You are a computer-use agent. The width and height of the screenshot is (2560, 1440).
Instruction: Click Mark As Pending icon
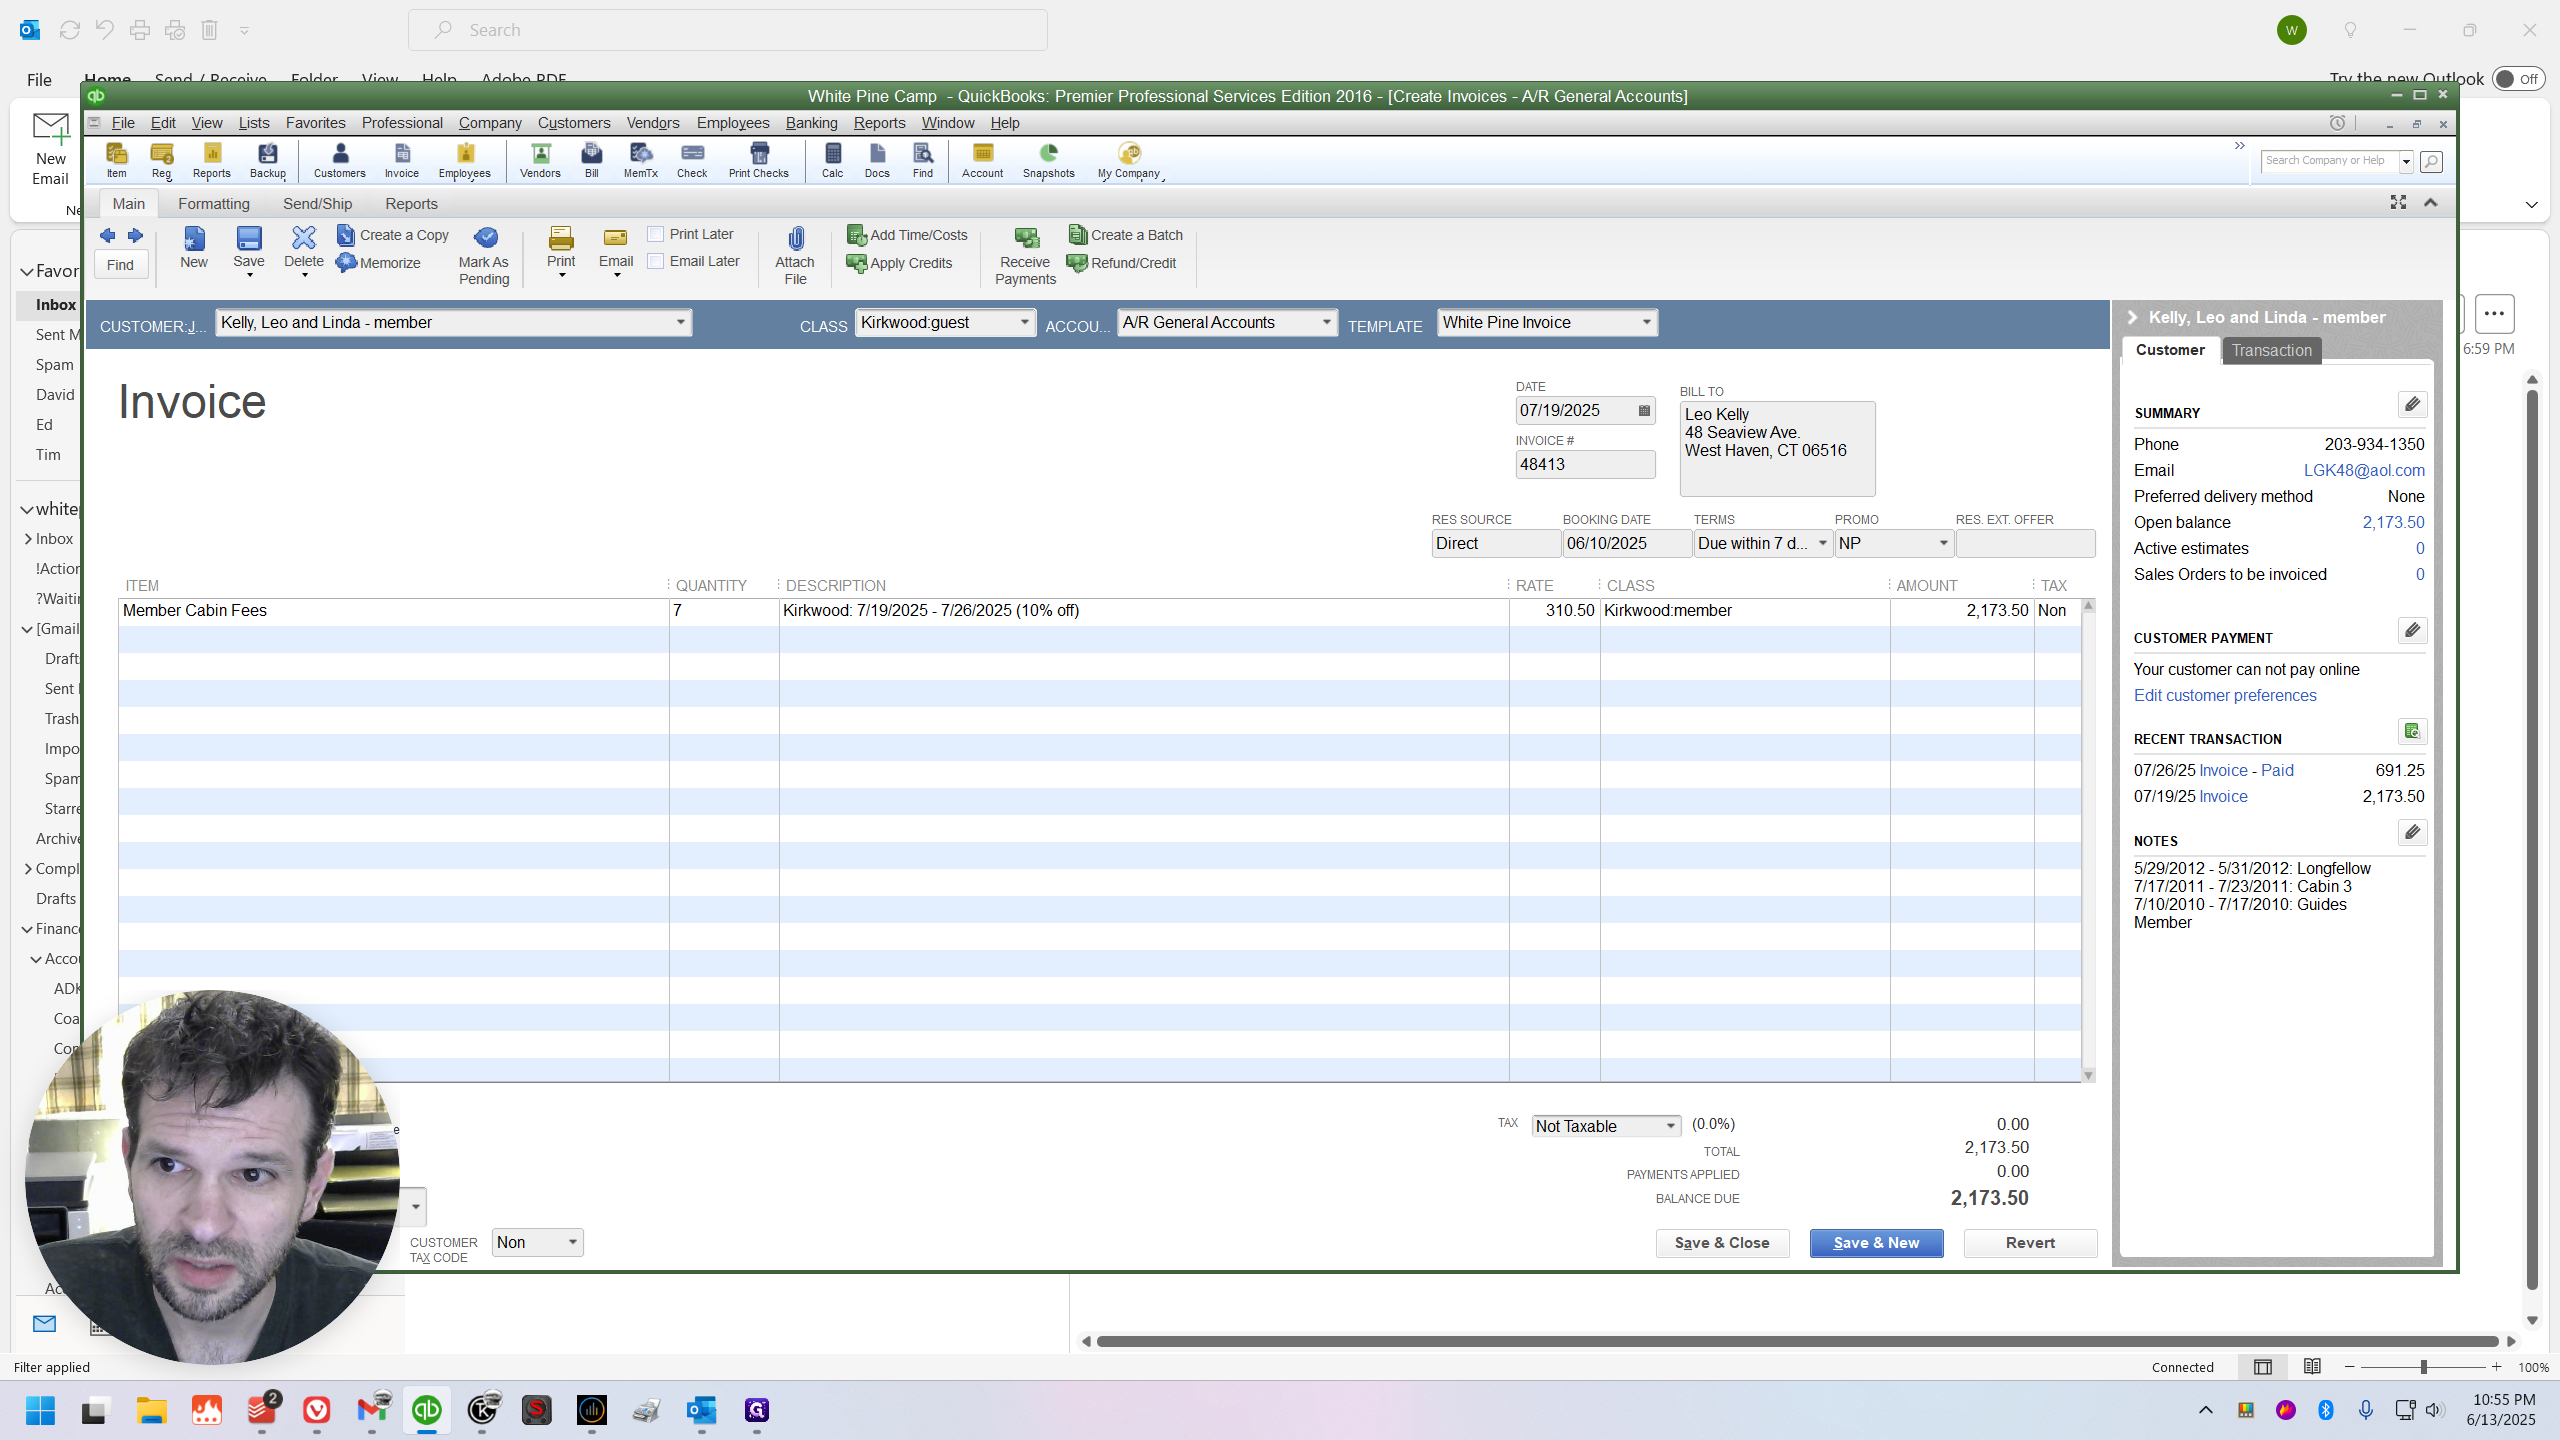[x=485, y=256]
